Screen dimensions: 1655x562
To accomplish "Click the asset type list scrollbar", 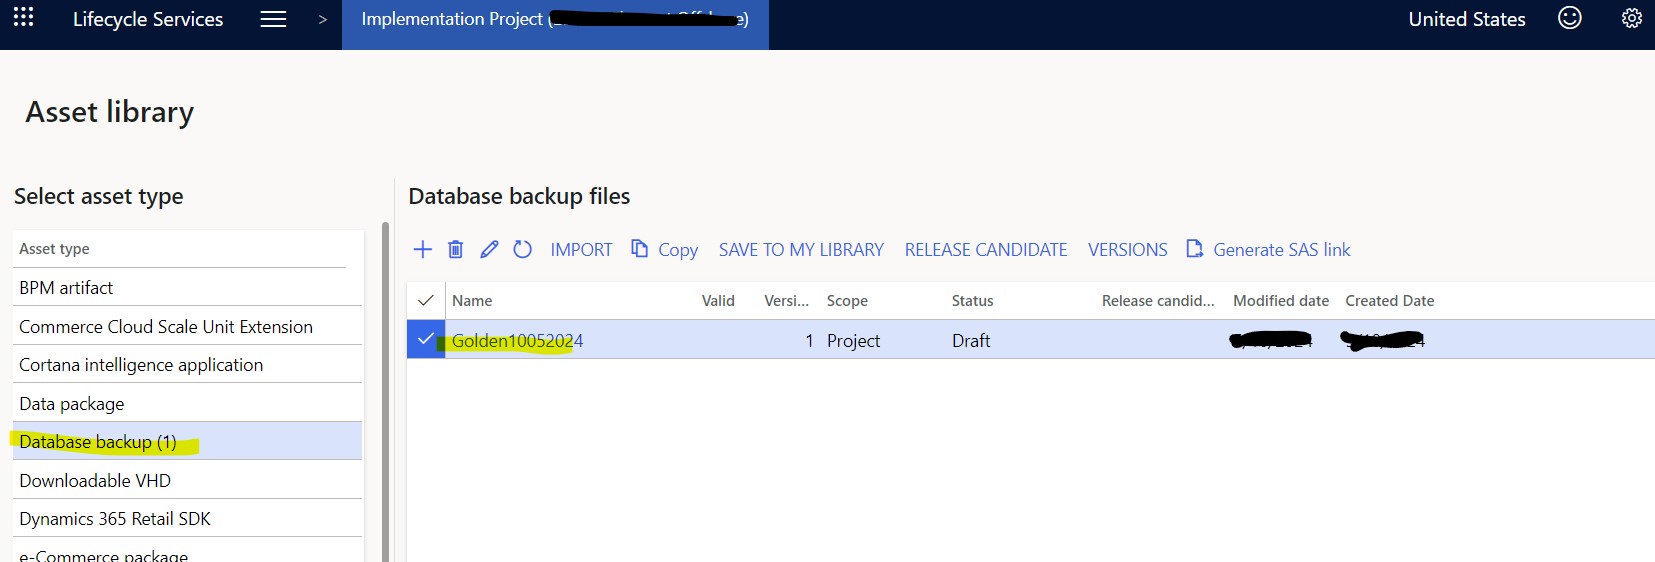I will coord(385,392).
